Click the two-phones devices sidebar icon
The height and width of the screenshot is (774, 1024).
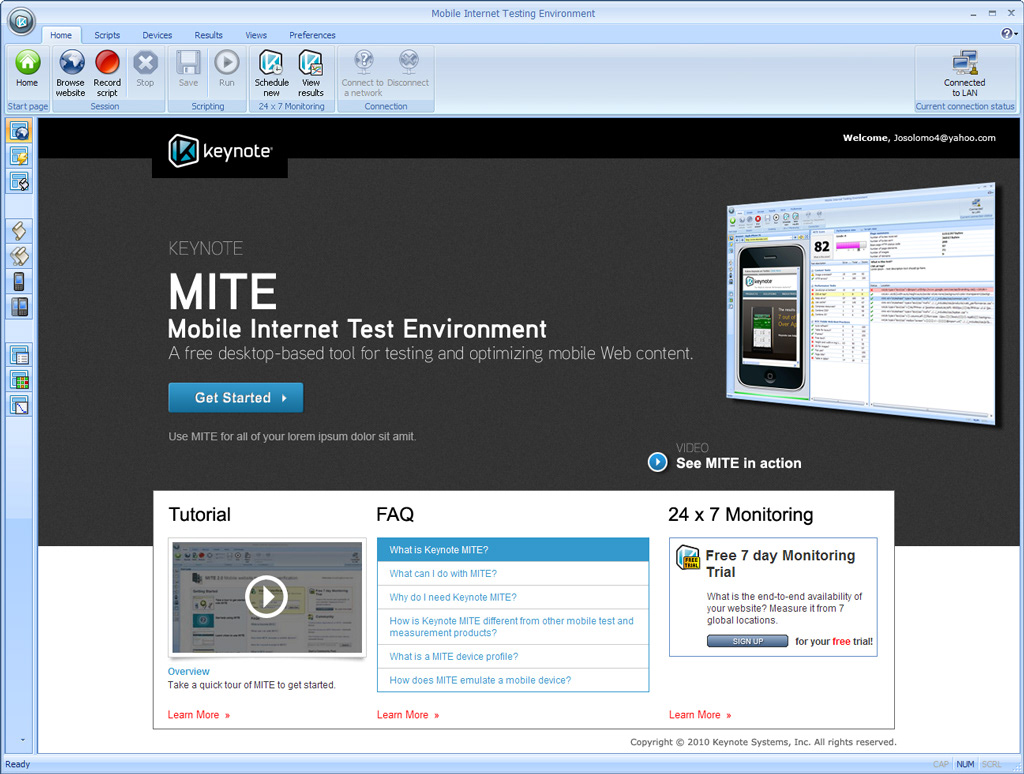coord(20,307)
